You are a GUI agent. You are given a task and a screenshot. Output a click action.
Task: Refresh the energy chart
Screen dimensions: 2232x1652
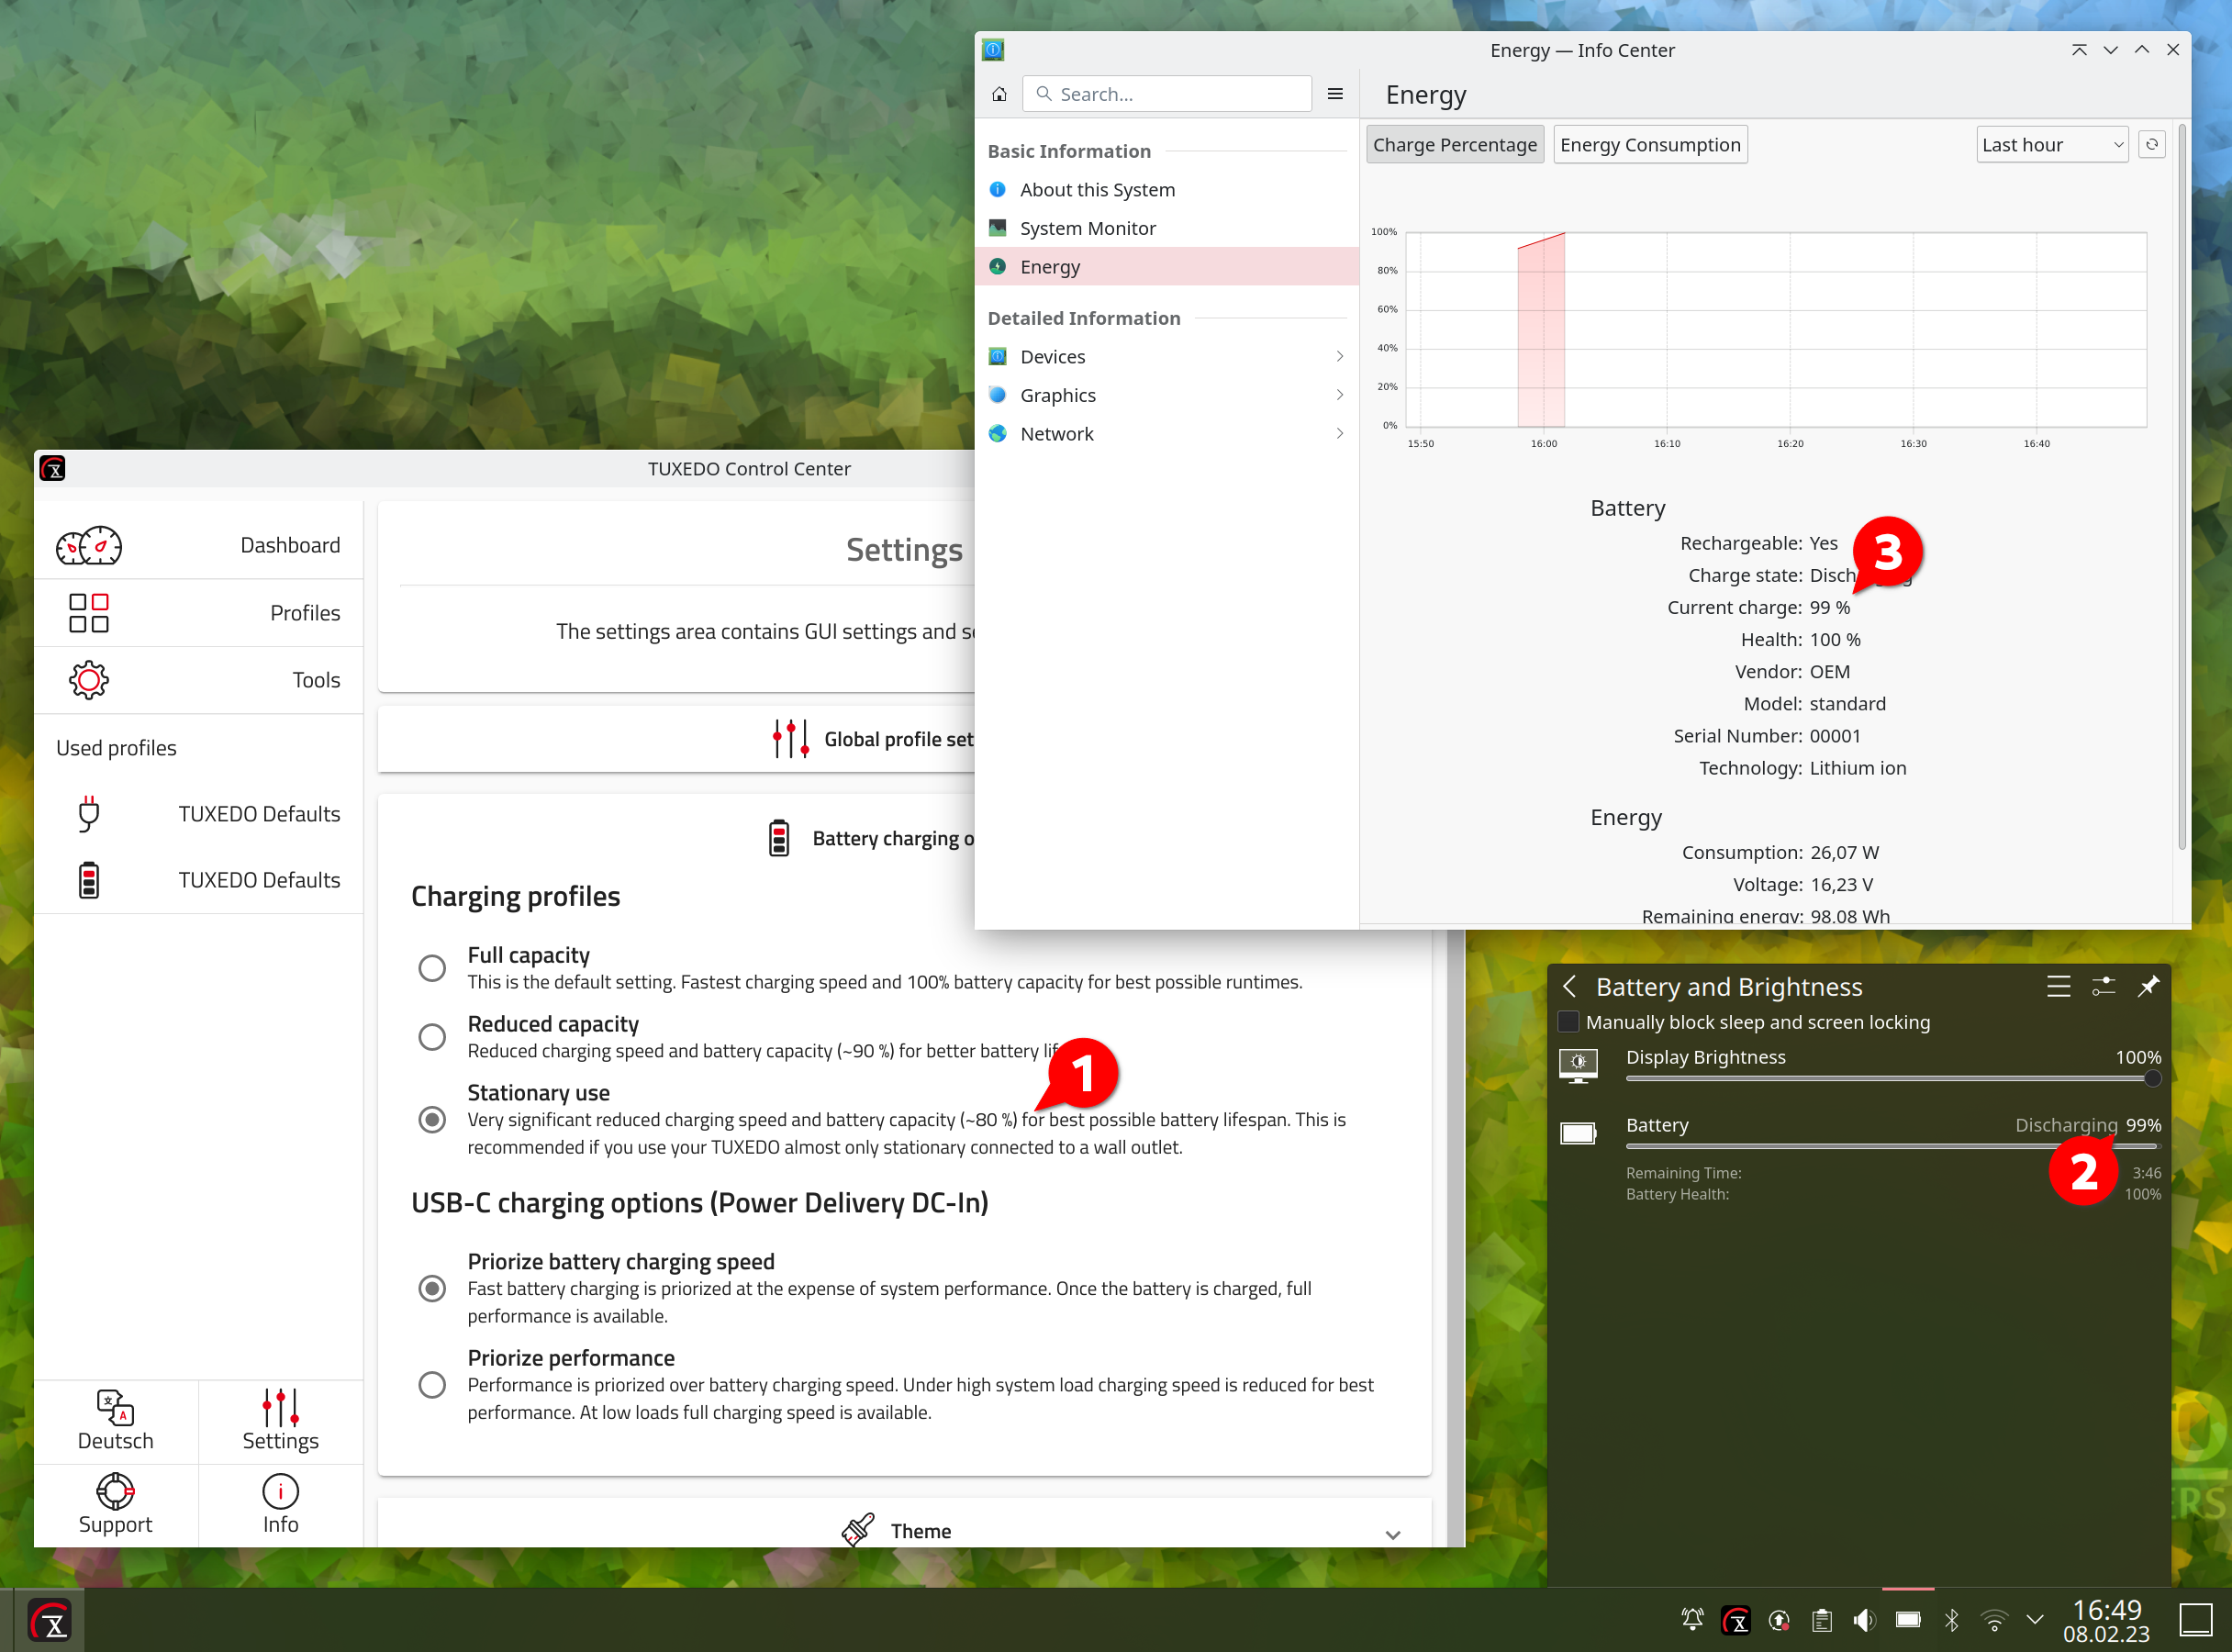[x=2152, y=144]
